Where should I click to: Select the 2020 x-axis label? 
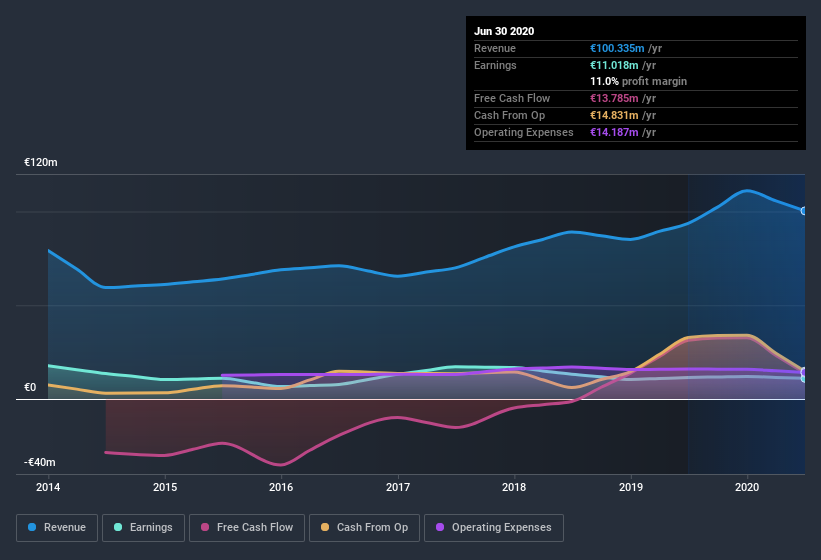click(x=747, y=487)
